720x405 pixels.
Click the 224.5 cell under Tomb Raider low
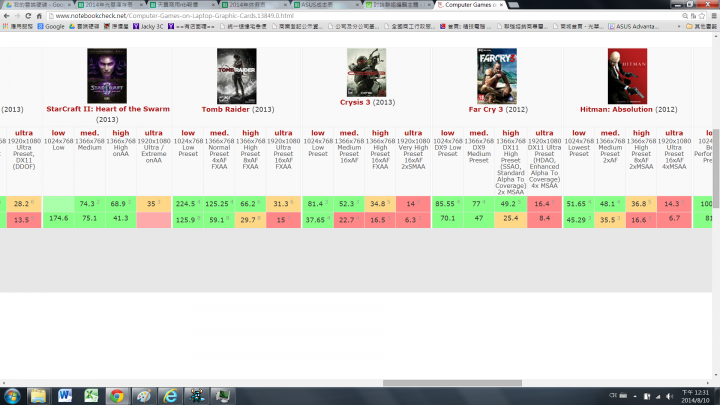(188, 203)
